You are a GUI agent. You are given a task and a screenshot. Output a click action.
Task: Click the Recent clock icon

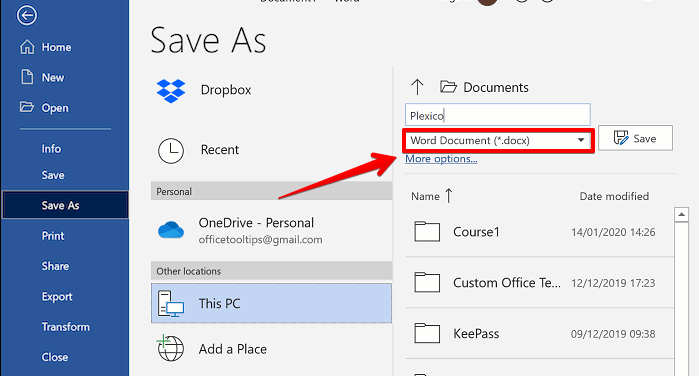click(171, 150)
